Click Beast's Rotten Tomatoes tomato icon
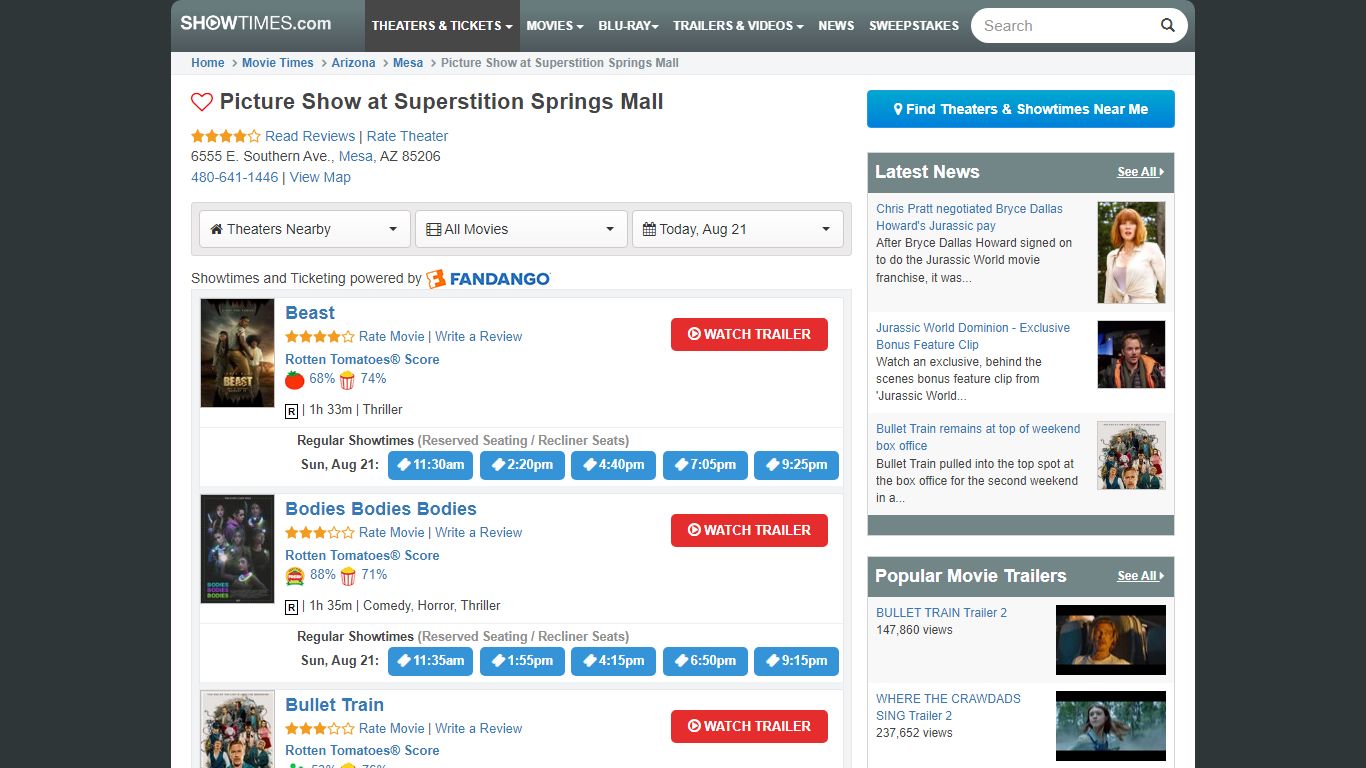This screenshot has height=768, width=1366. click(x=295, y=380)
